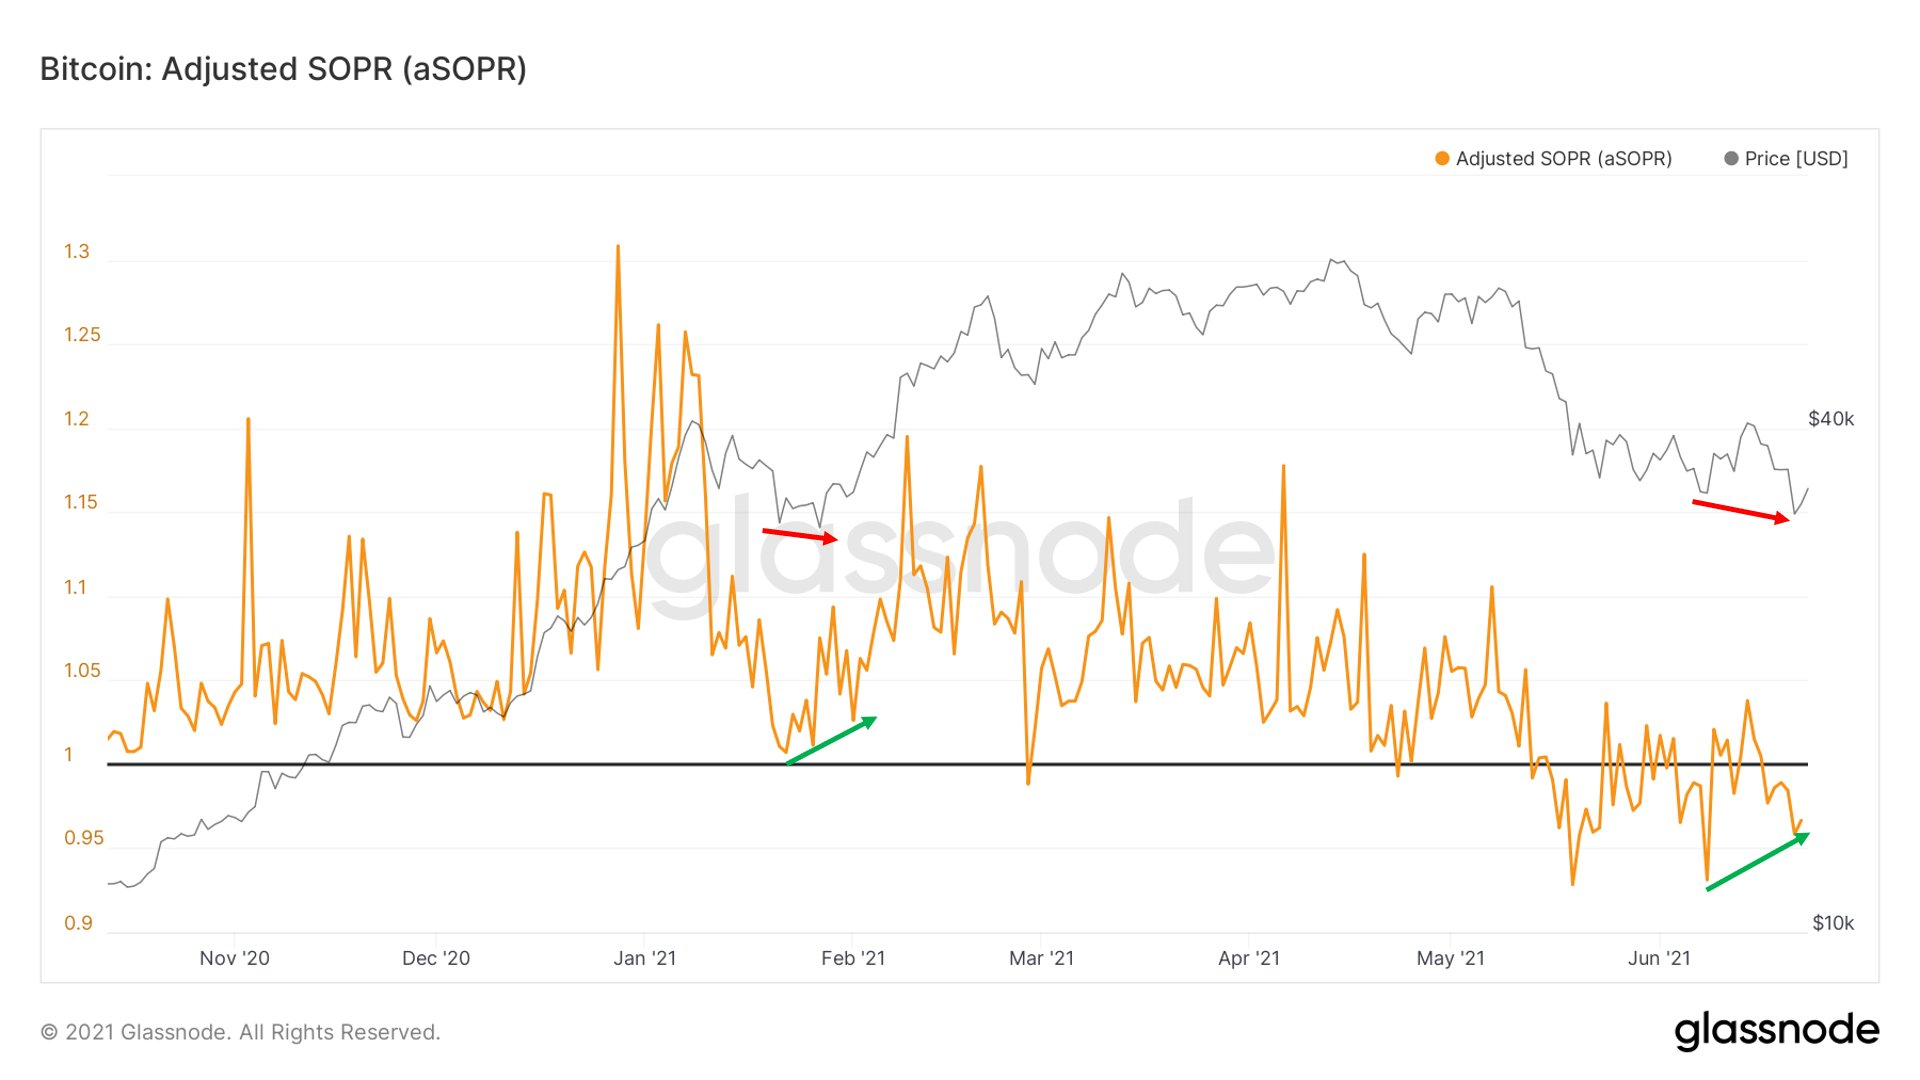Click the 0.95 y-axis value label
1920x1080 pixels.
point(83,838)
